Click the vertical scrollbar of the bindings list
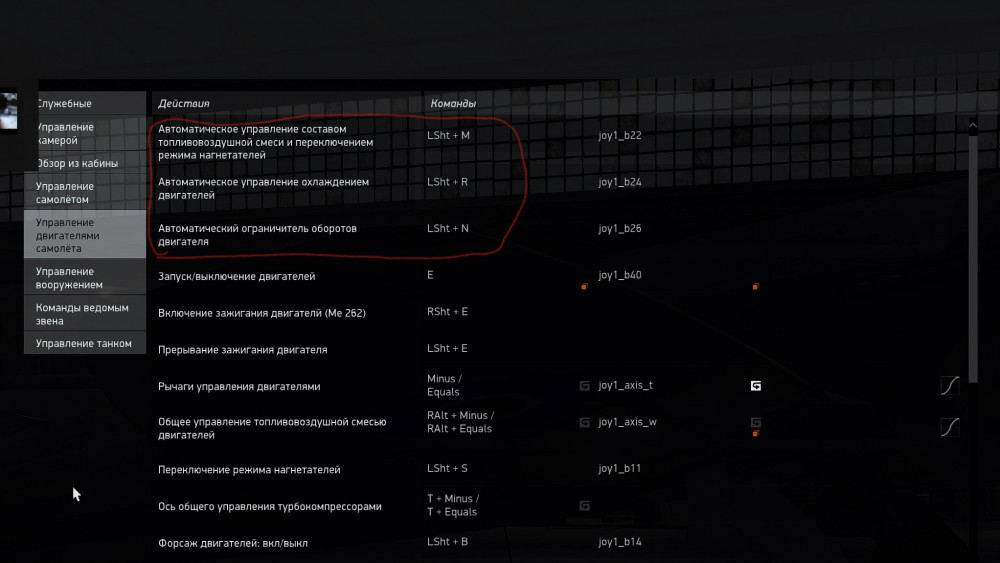Screen dimensions: 1000x563 click(971, 300)
